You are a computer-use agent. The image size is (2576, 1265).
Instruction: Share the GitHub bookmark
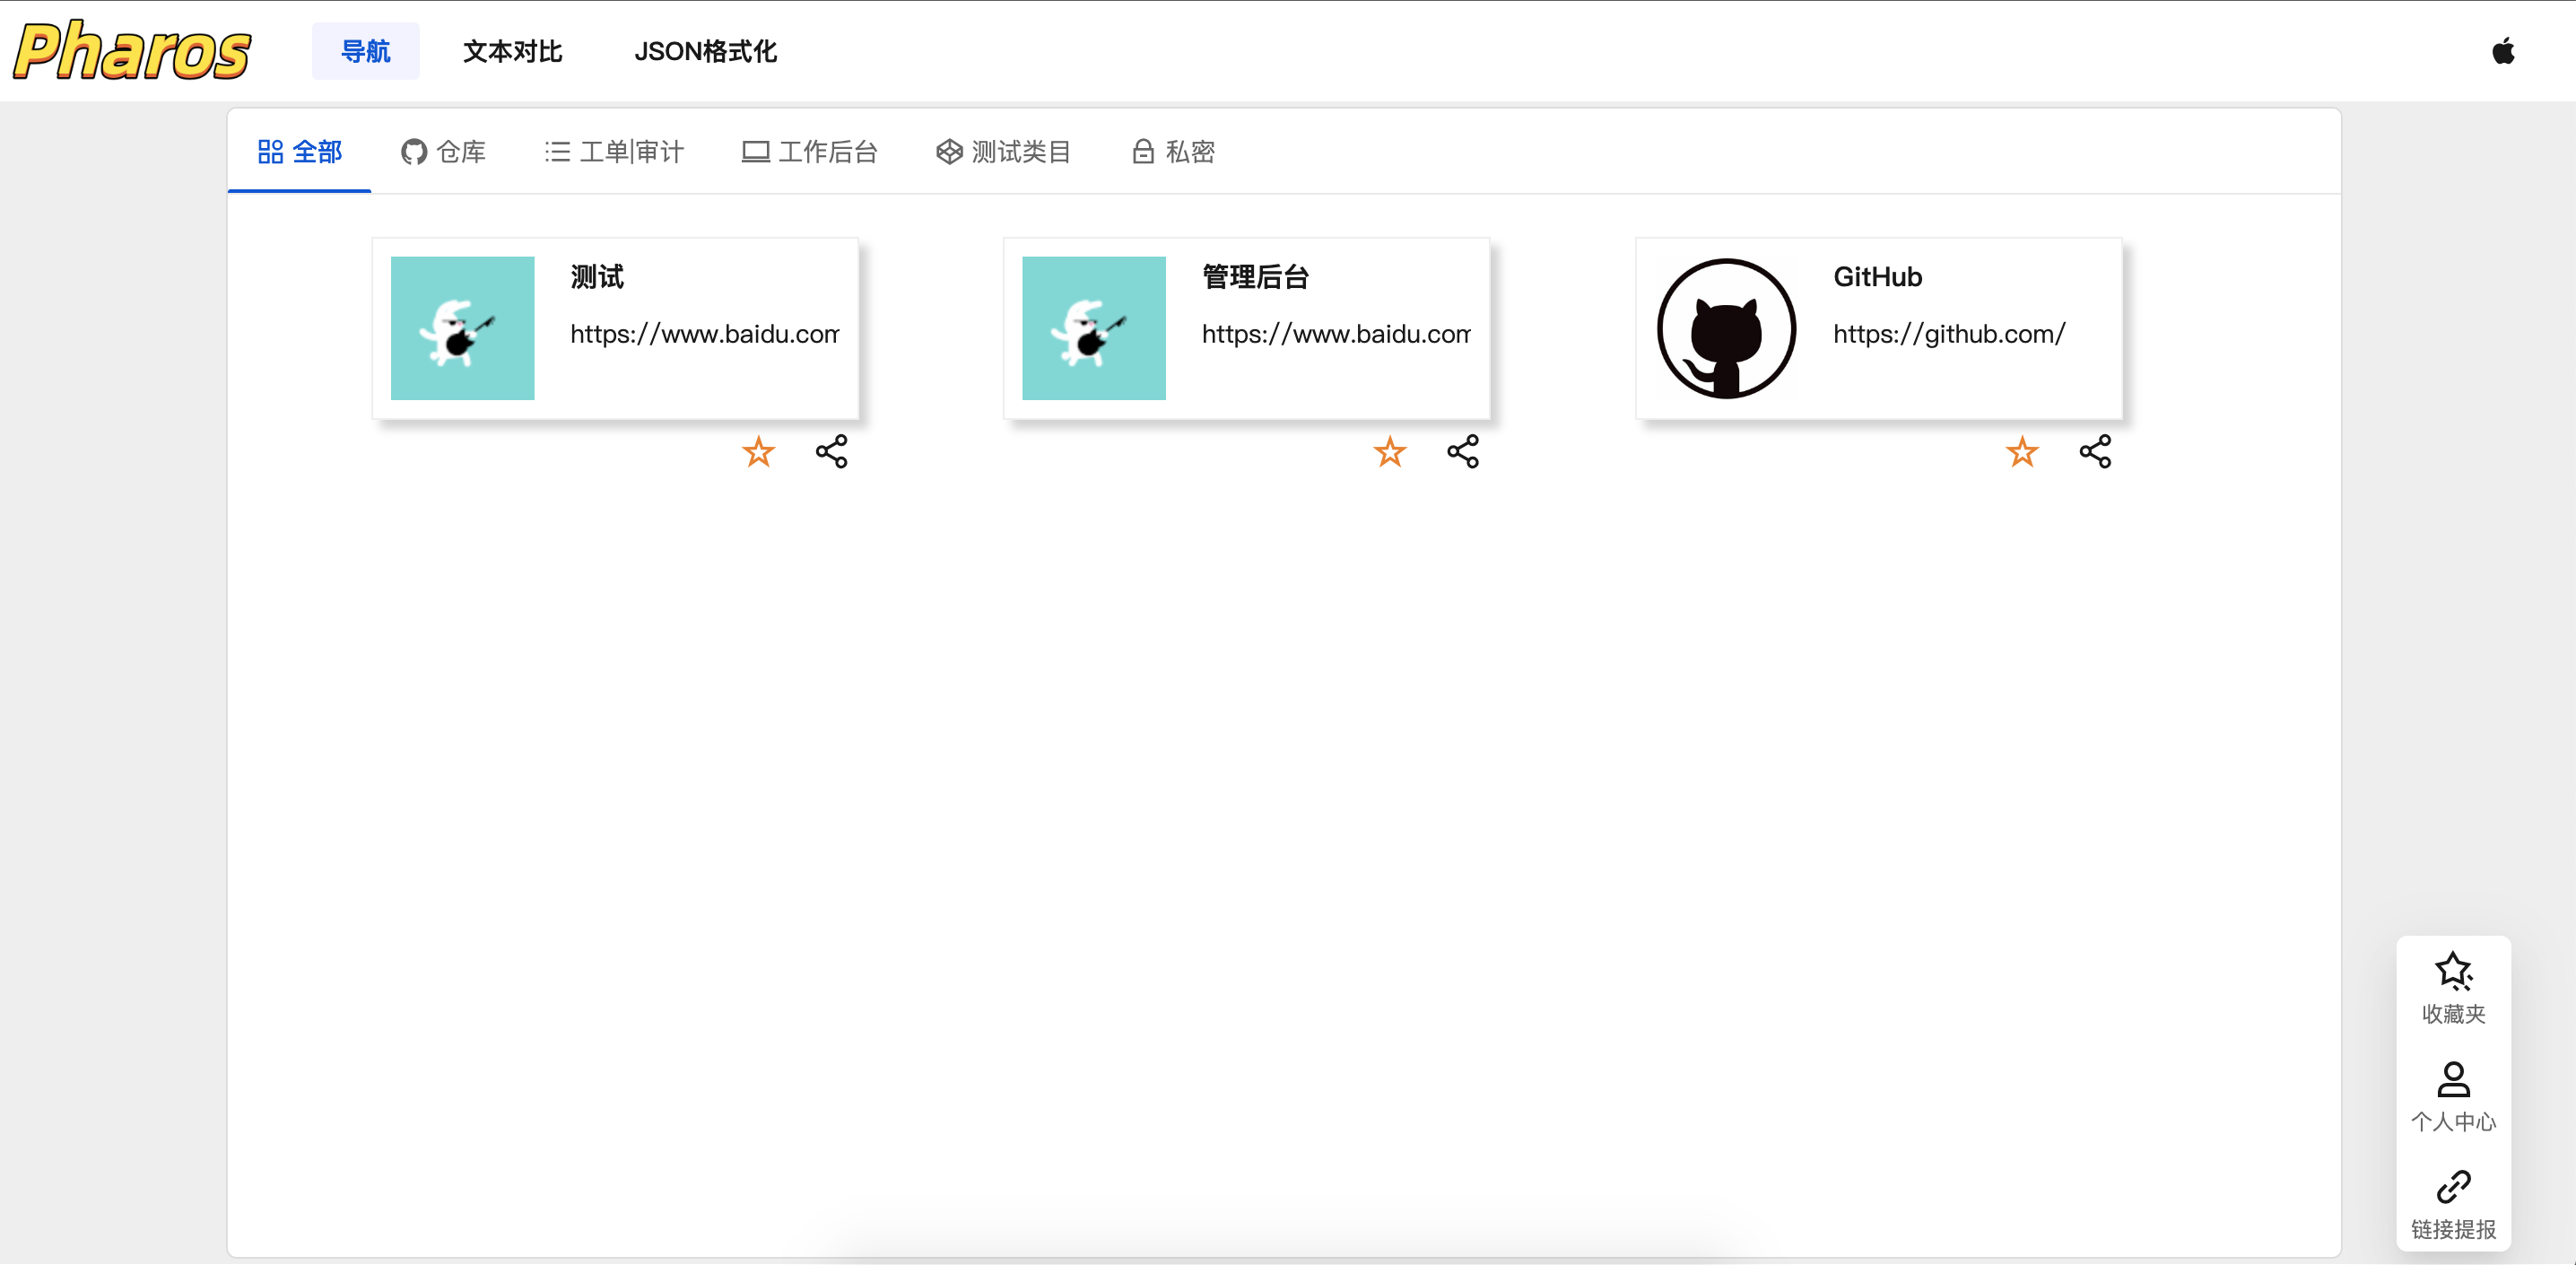[x=2096, y=452]
